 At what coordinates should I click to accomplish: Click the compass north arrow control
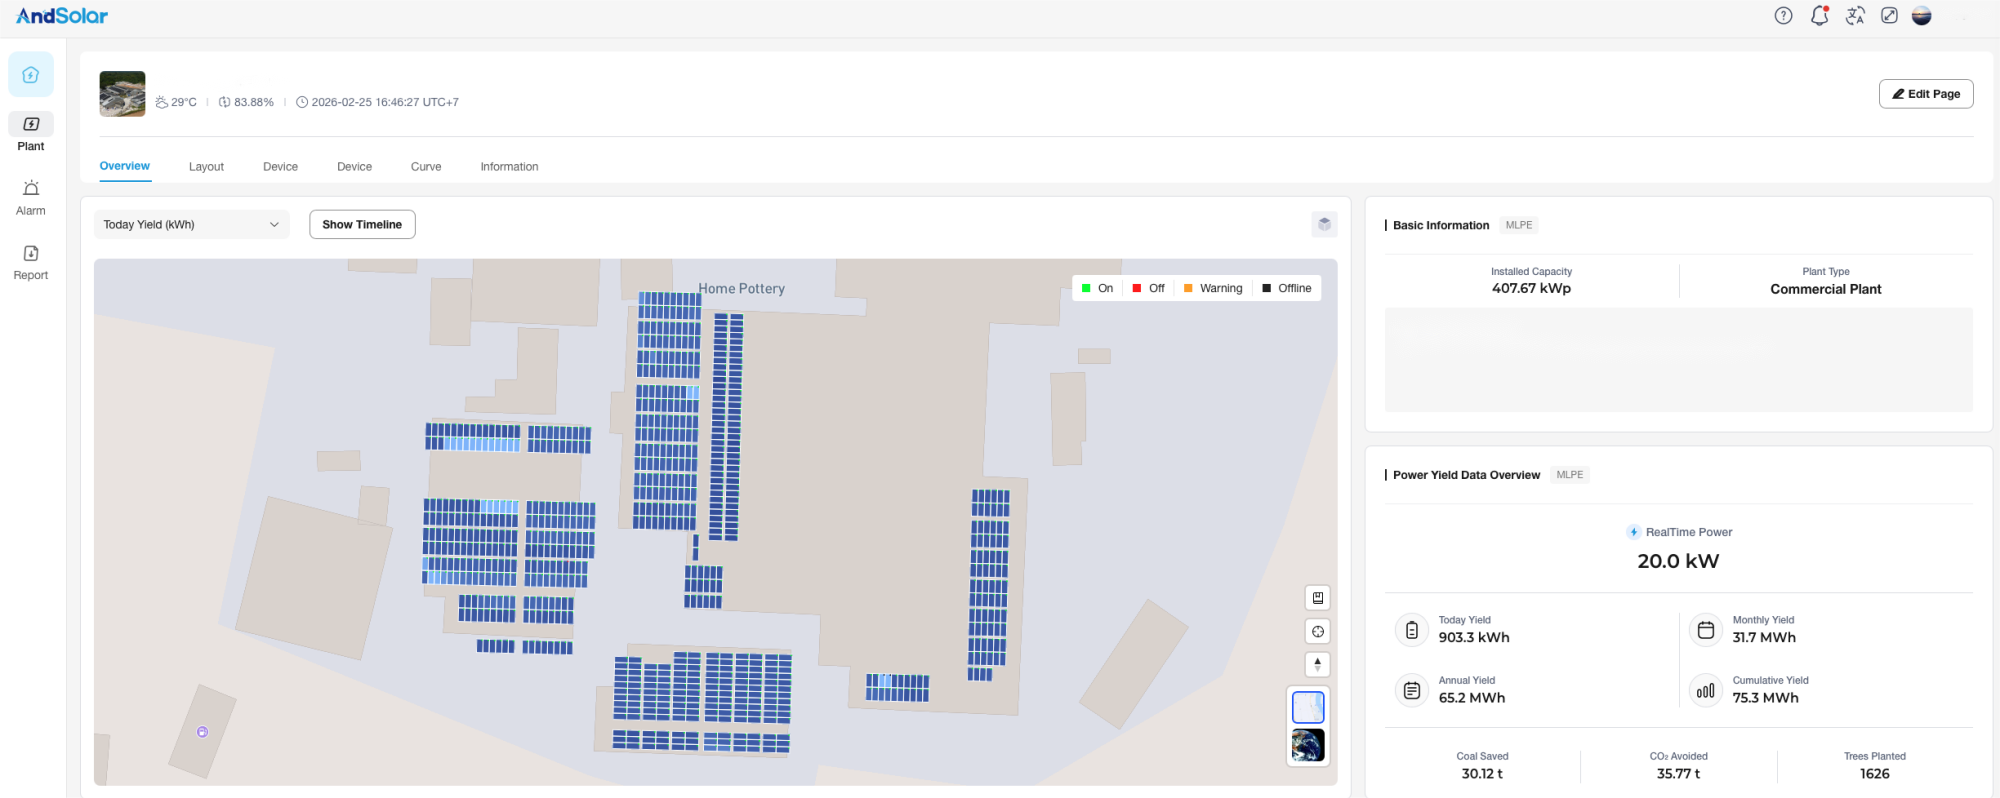coord(1318,664)
